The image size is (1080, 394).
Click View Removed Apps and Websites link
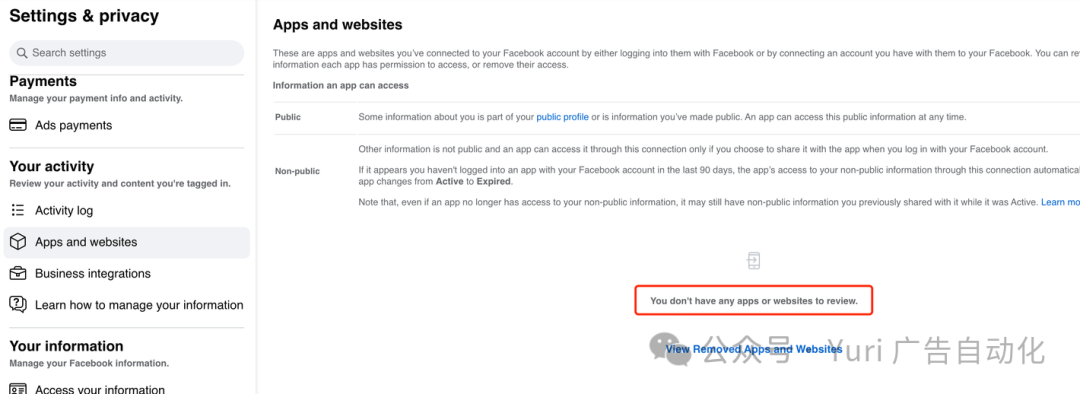754,349
